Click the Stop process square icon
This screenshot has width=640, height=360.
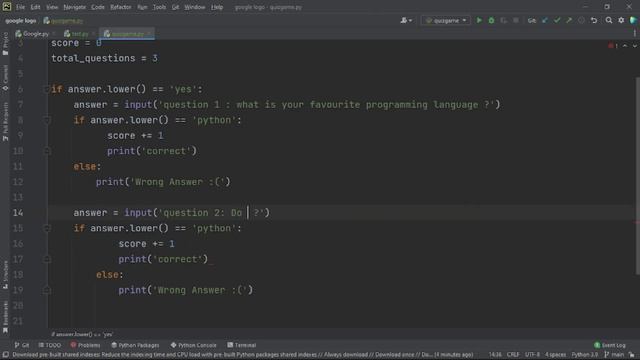516,20
